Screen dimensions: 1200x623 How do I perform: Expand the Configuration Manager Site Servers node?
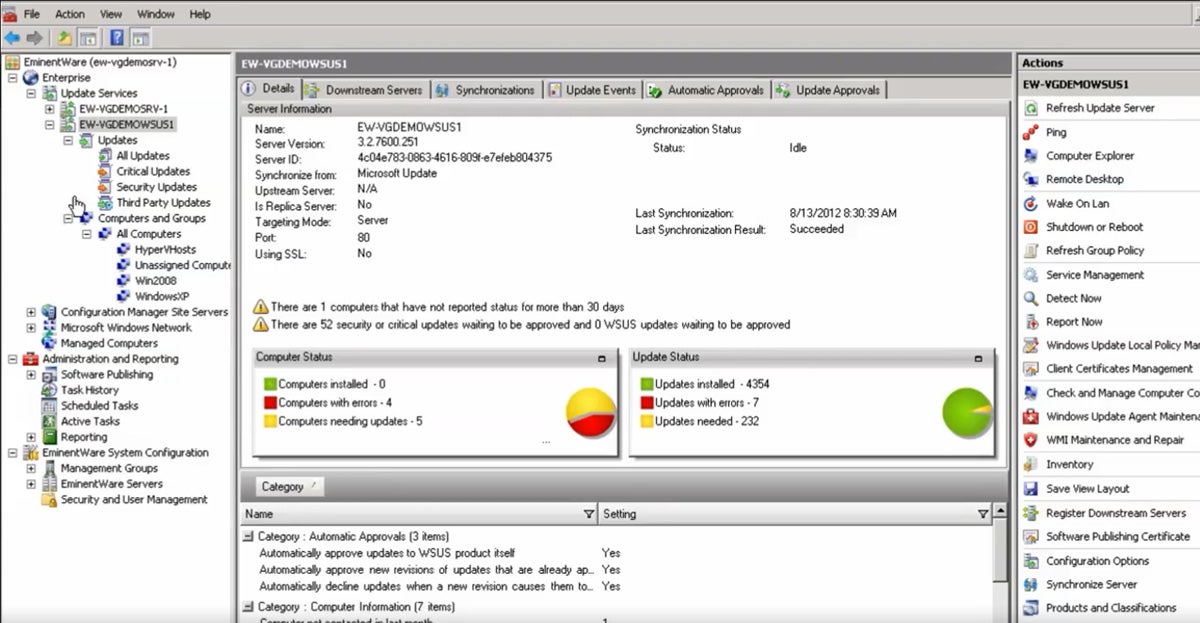click(x=31, y=312)
